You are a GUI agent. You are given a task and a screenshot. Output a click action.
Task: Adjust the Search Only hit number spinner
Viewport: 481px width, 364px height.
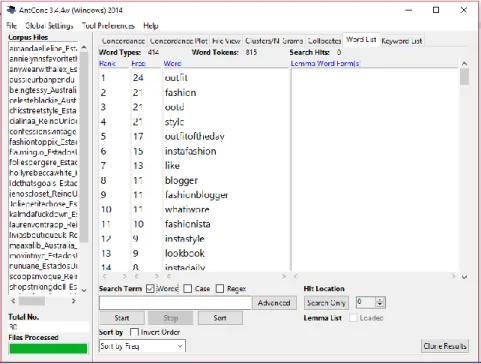[x=380, y=302]
